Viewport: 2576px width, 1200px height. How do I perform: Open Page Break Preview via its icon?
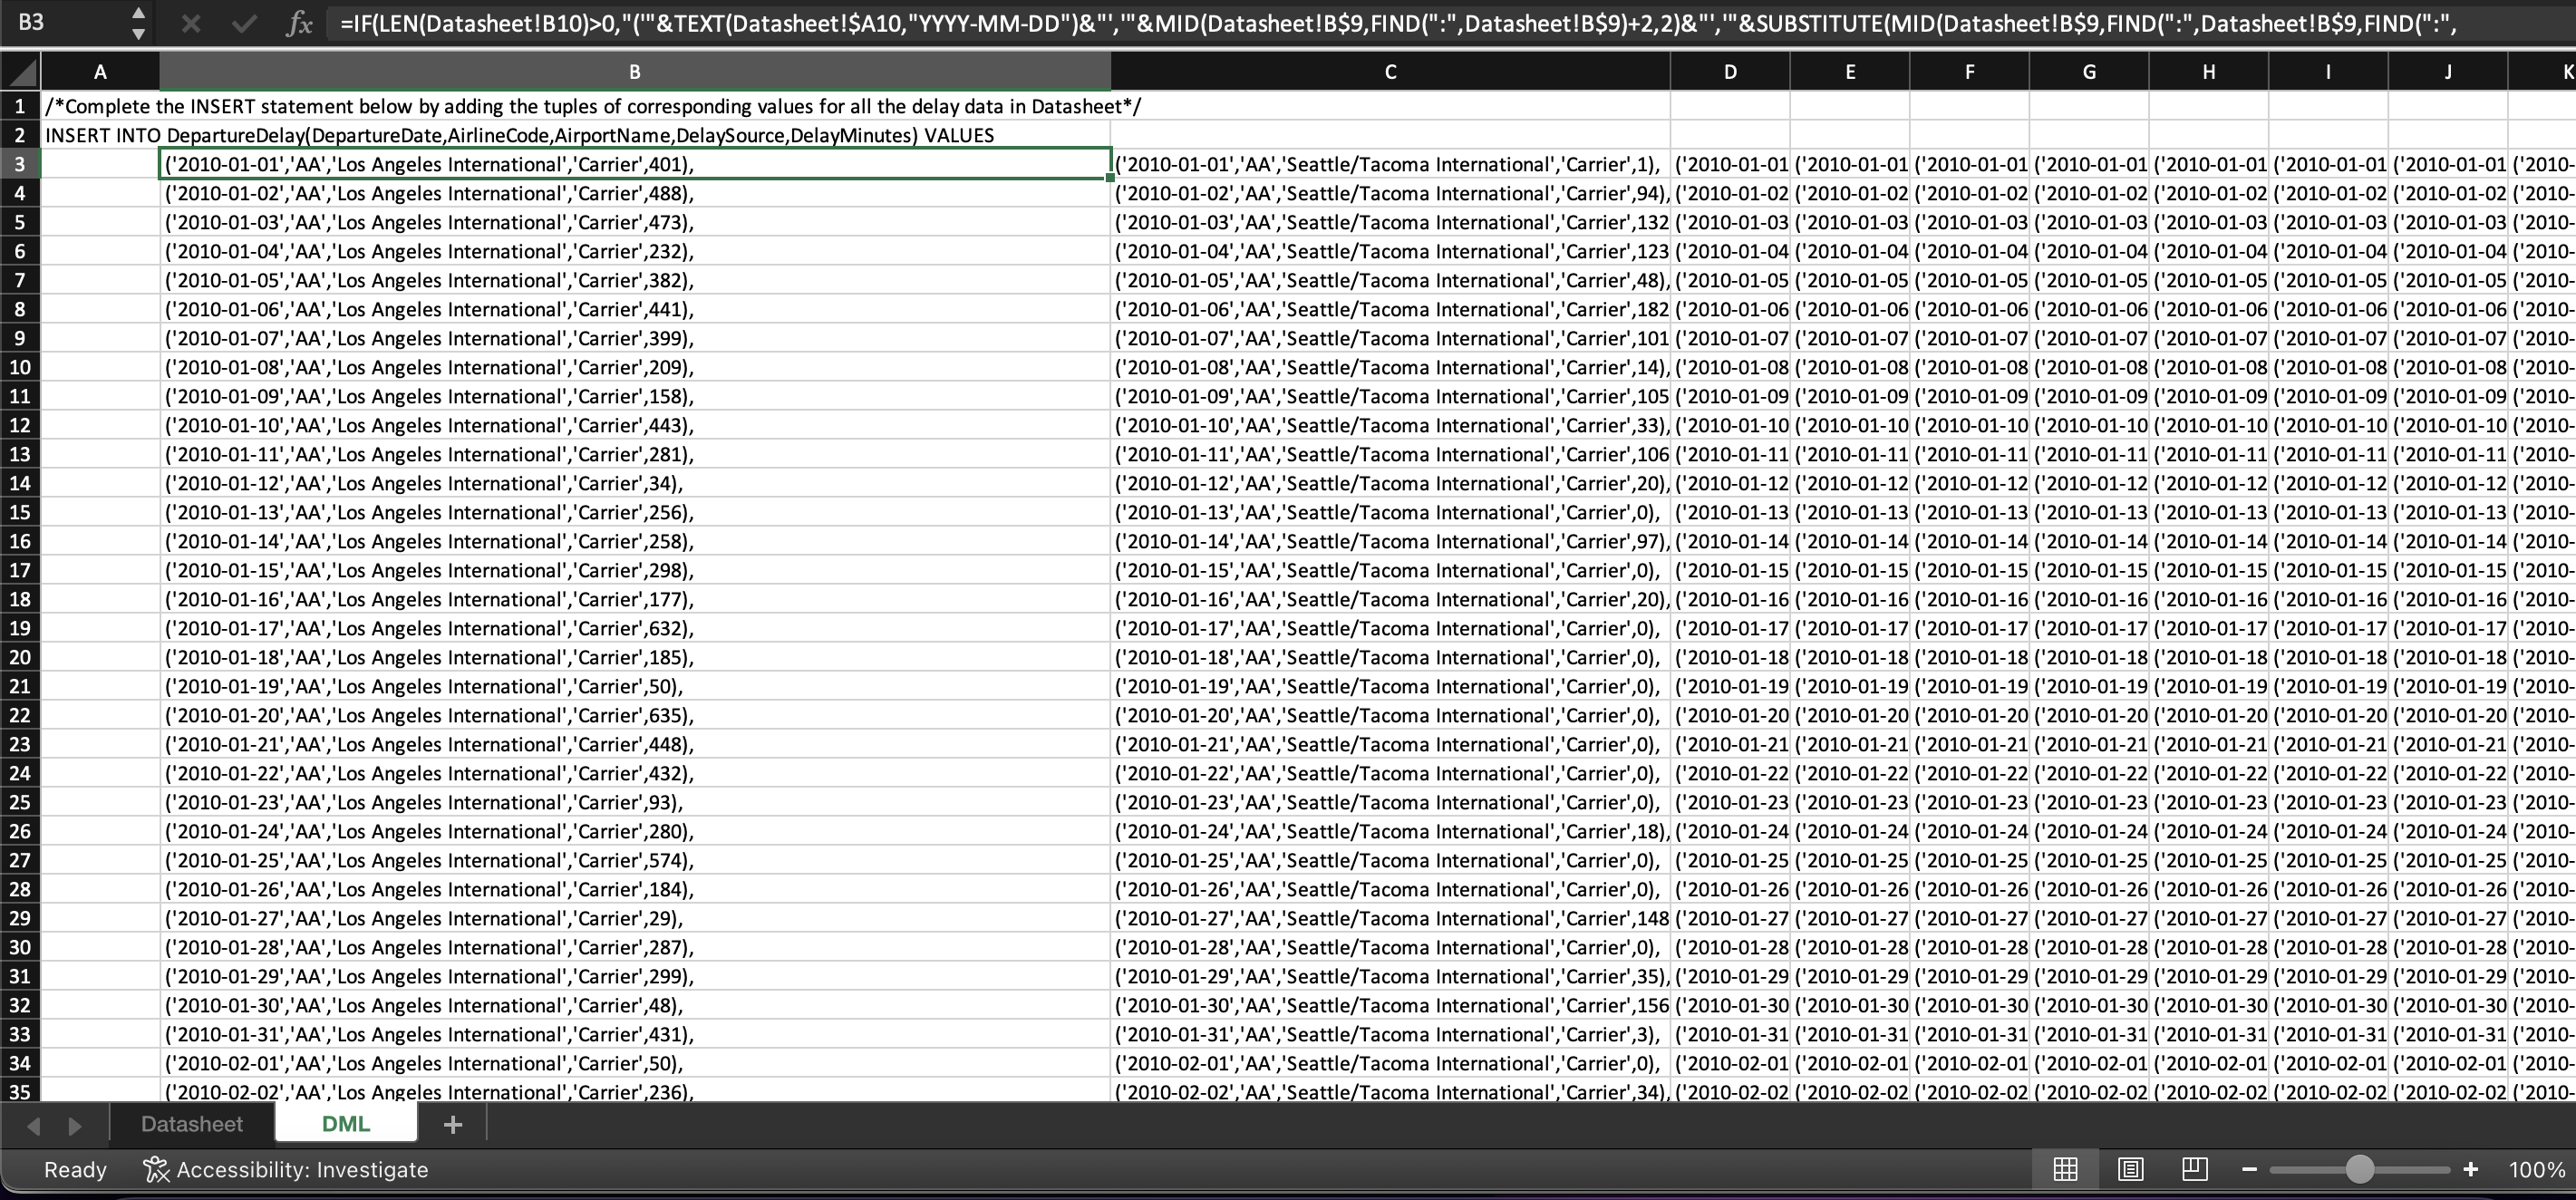[2194, 1168]
